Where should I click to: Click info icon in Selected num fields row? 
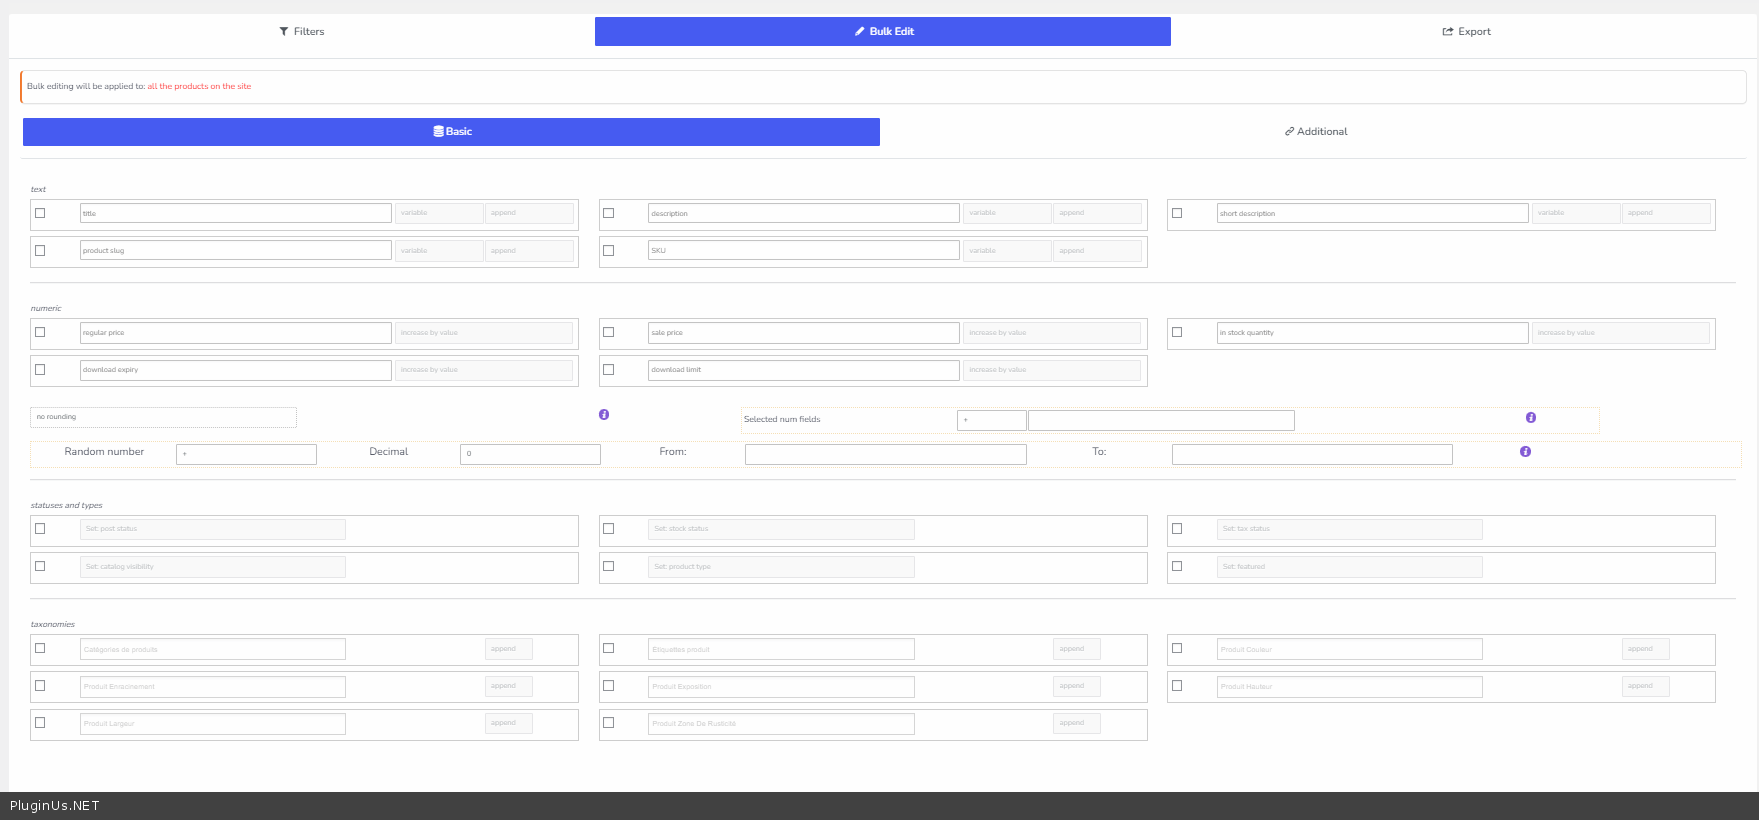1531,418
